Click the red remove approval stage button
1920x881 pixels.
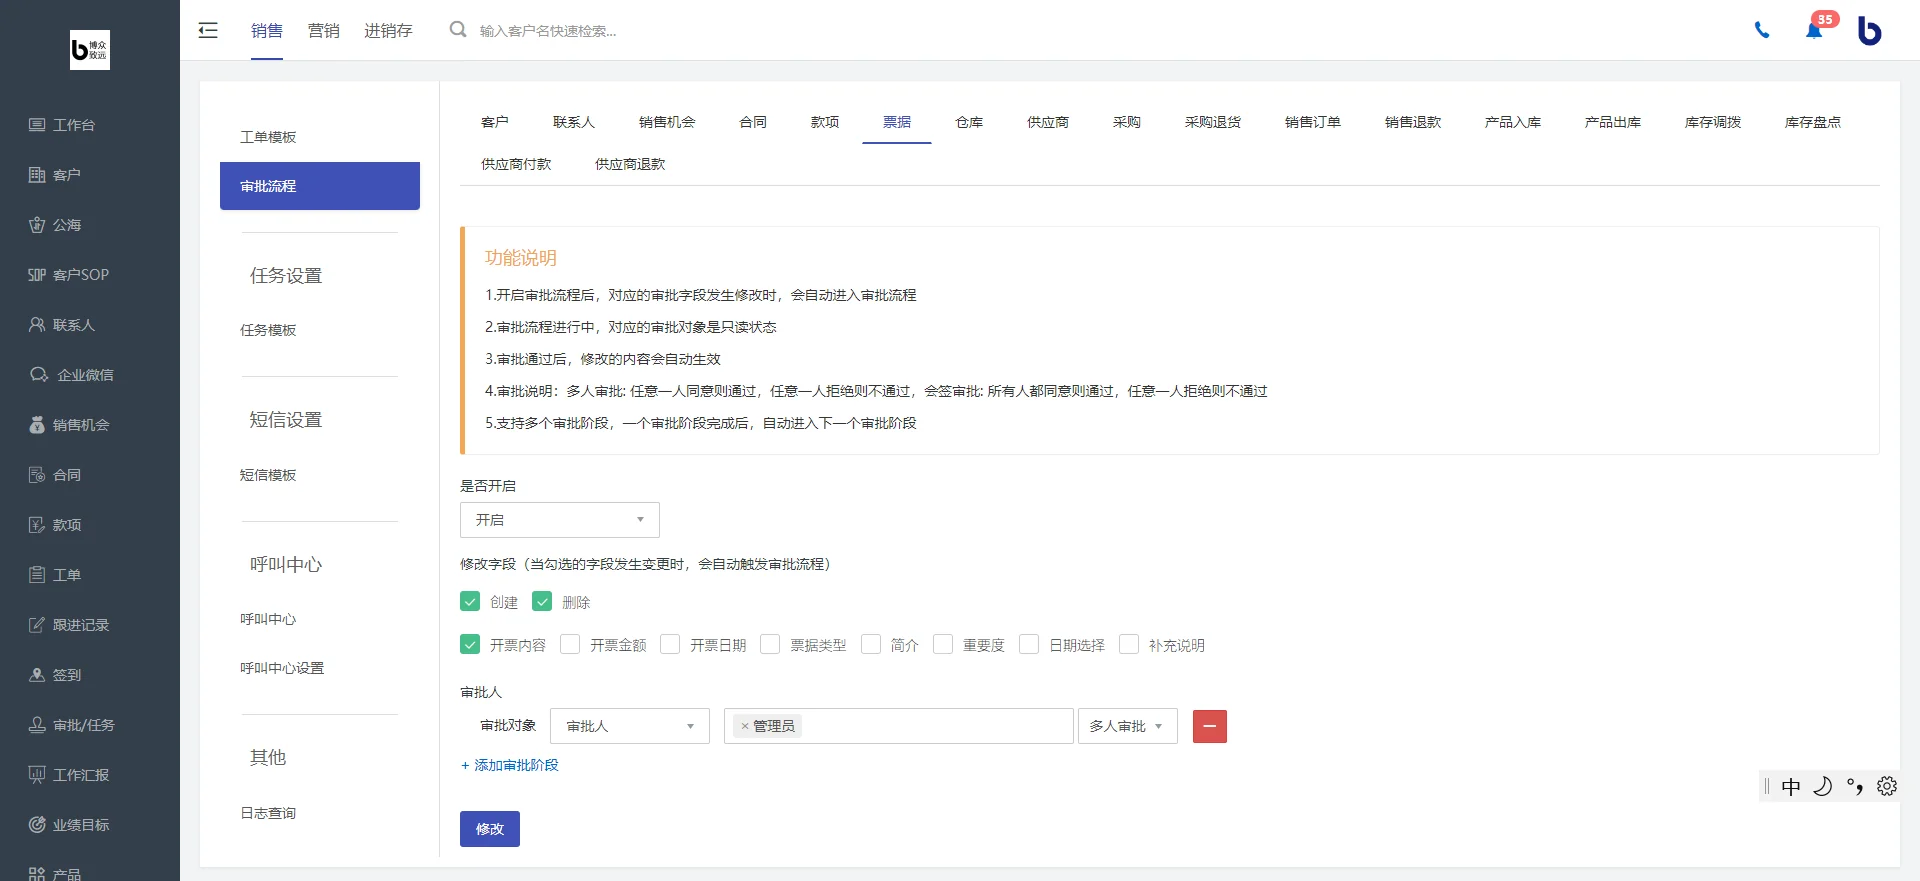1210,726
